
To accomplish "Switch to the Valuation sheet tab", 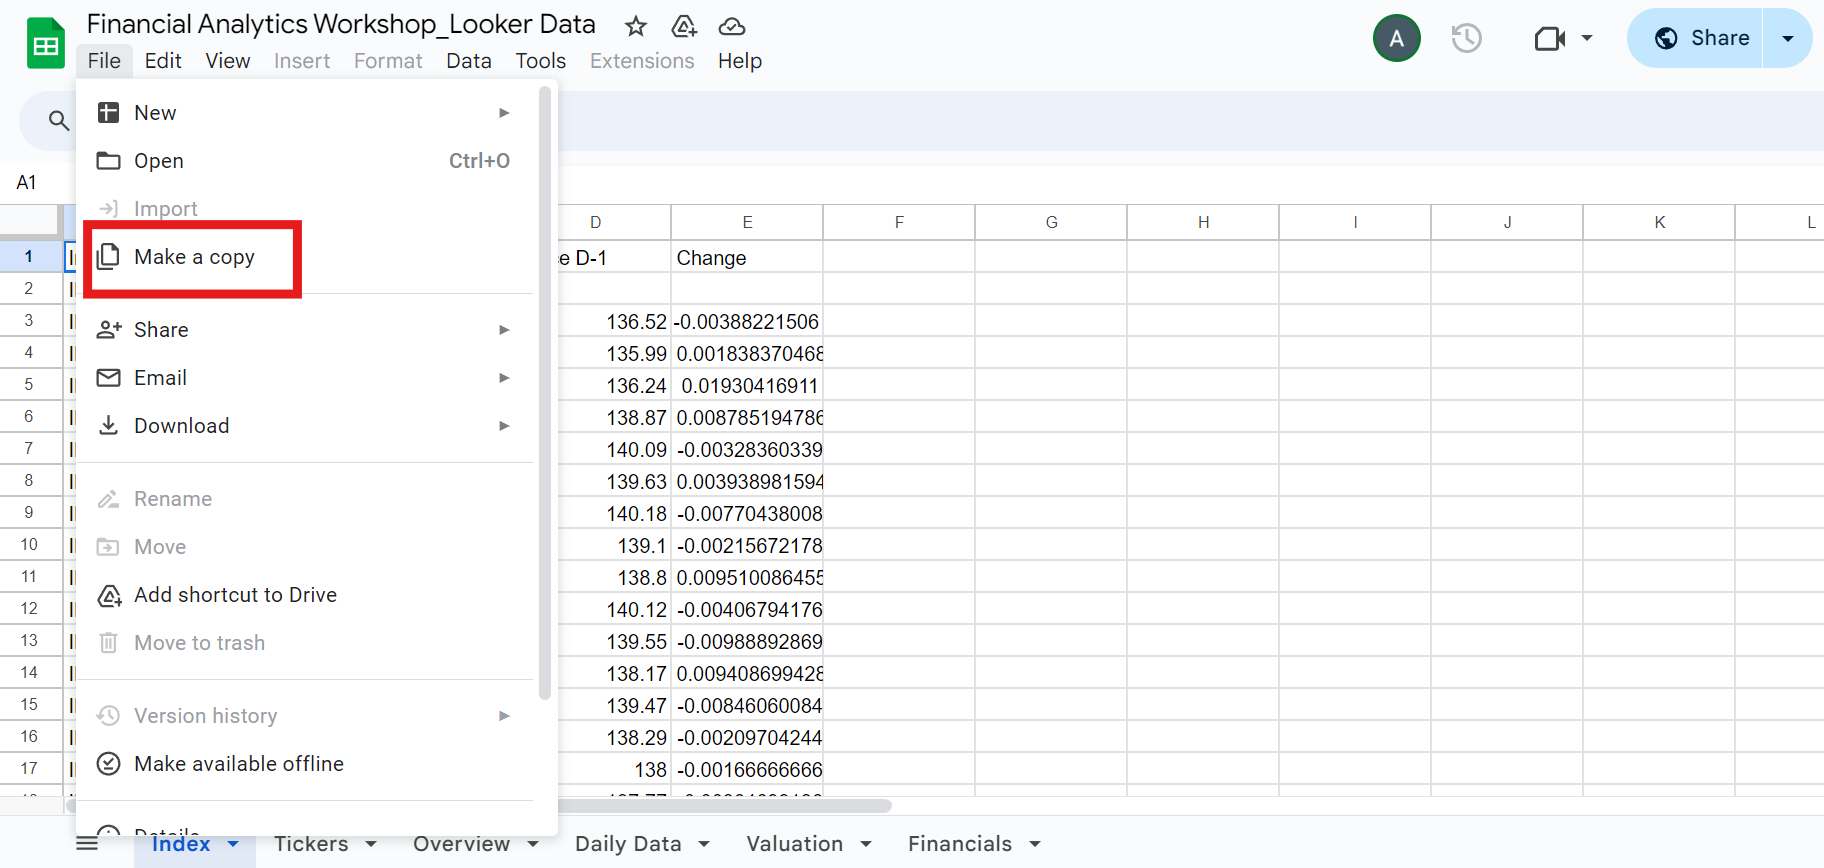I will tap(795, 844).
